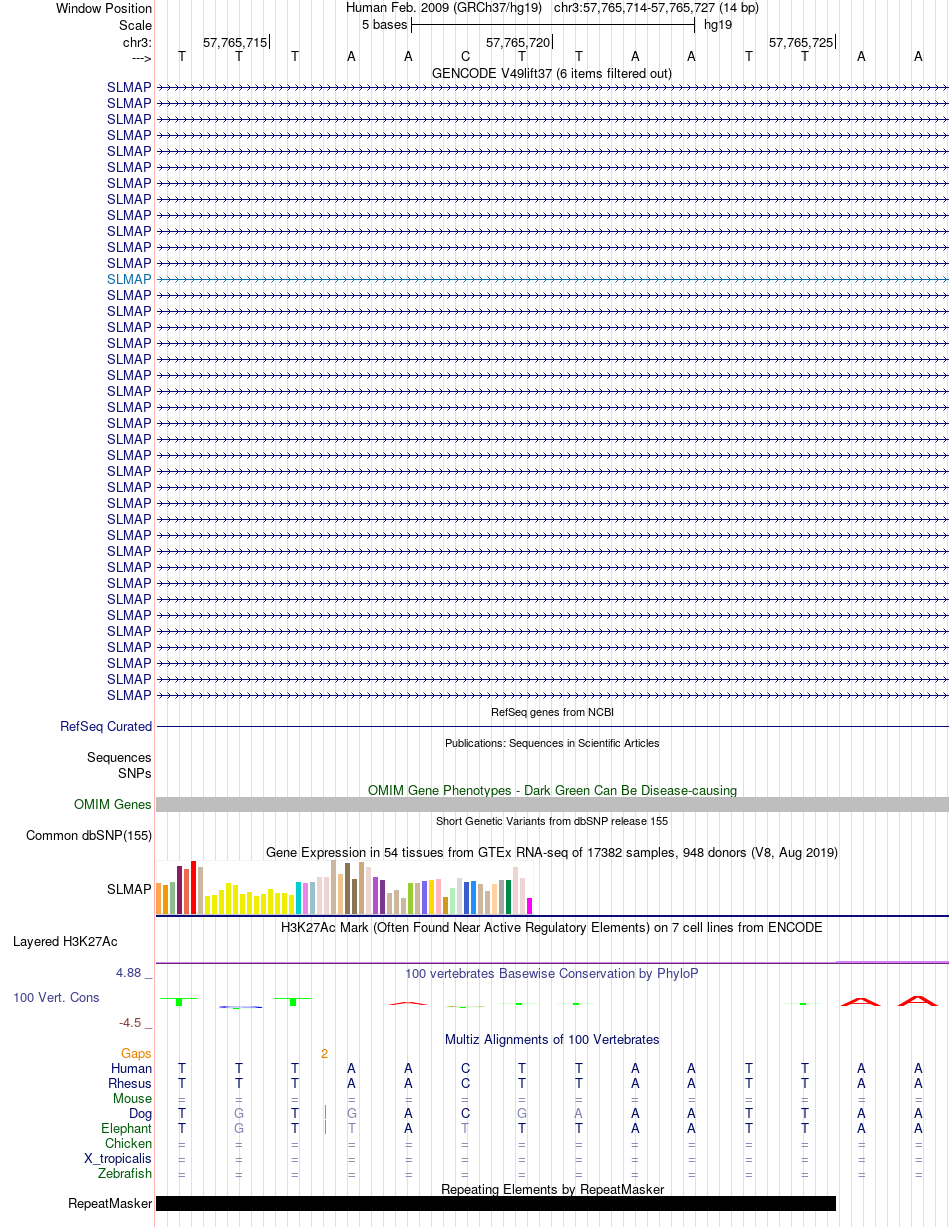This screenshot has height=1227, width=950.
Task: Click the Layered H3K27Ac track label
Action: pos(65,941)
